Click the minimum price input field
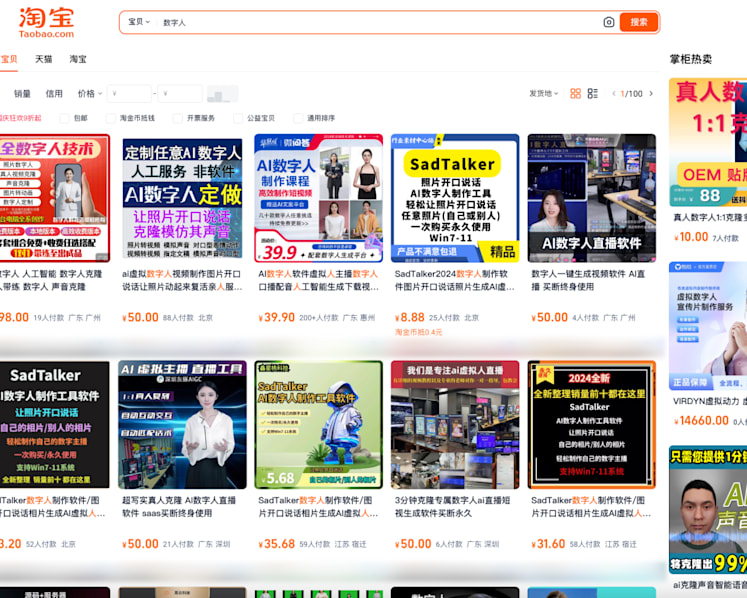The image size is (747, 598). (129, 94)
